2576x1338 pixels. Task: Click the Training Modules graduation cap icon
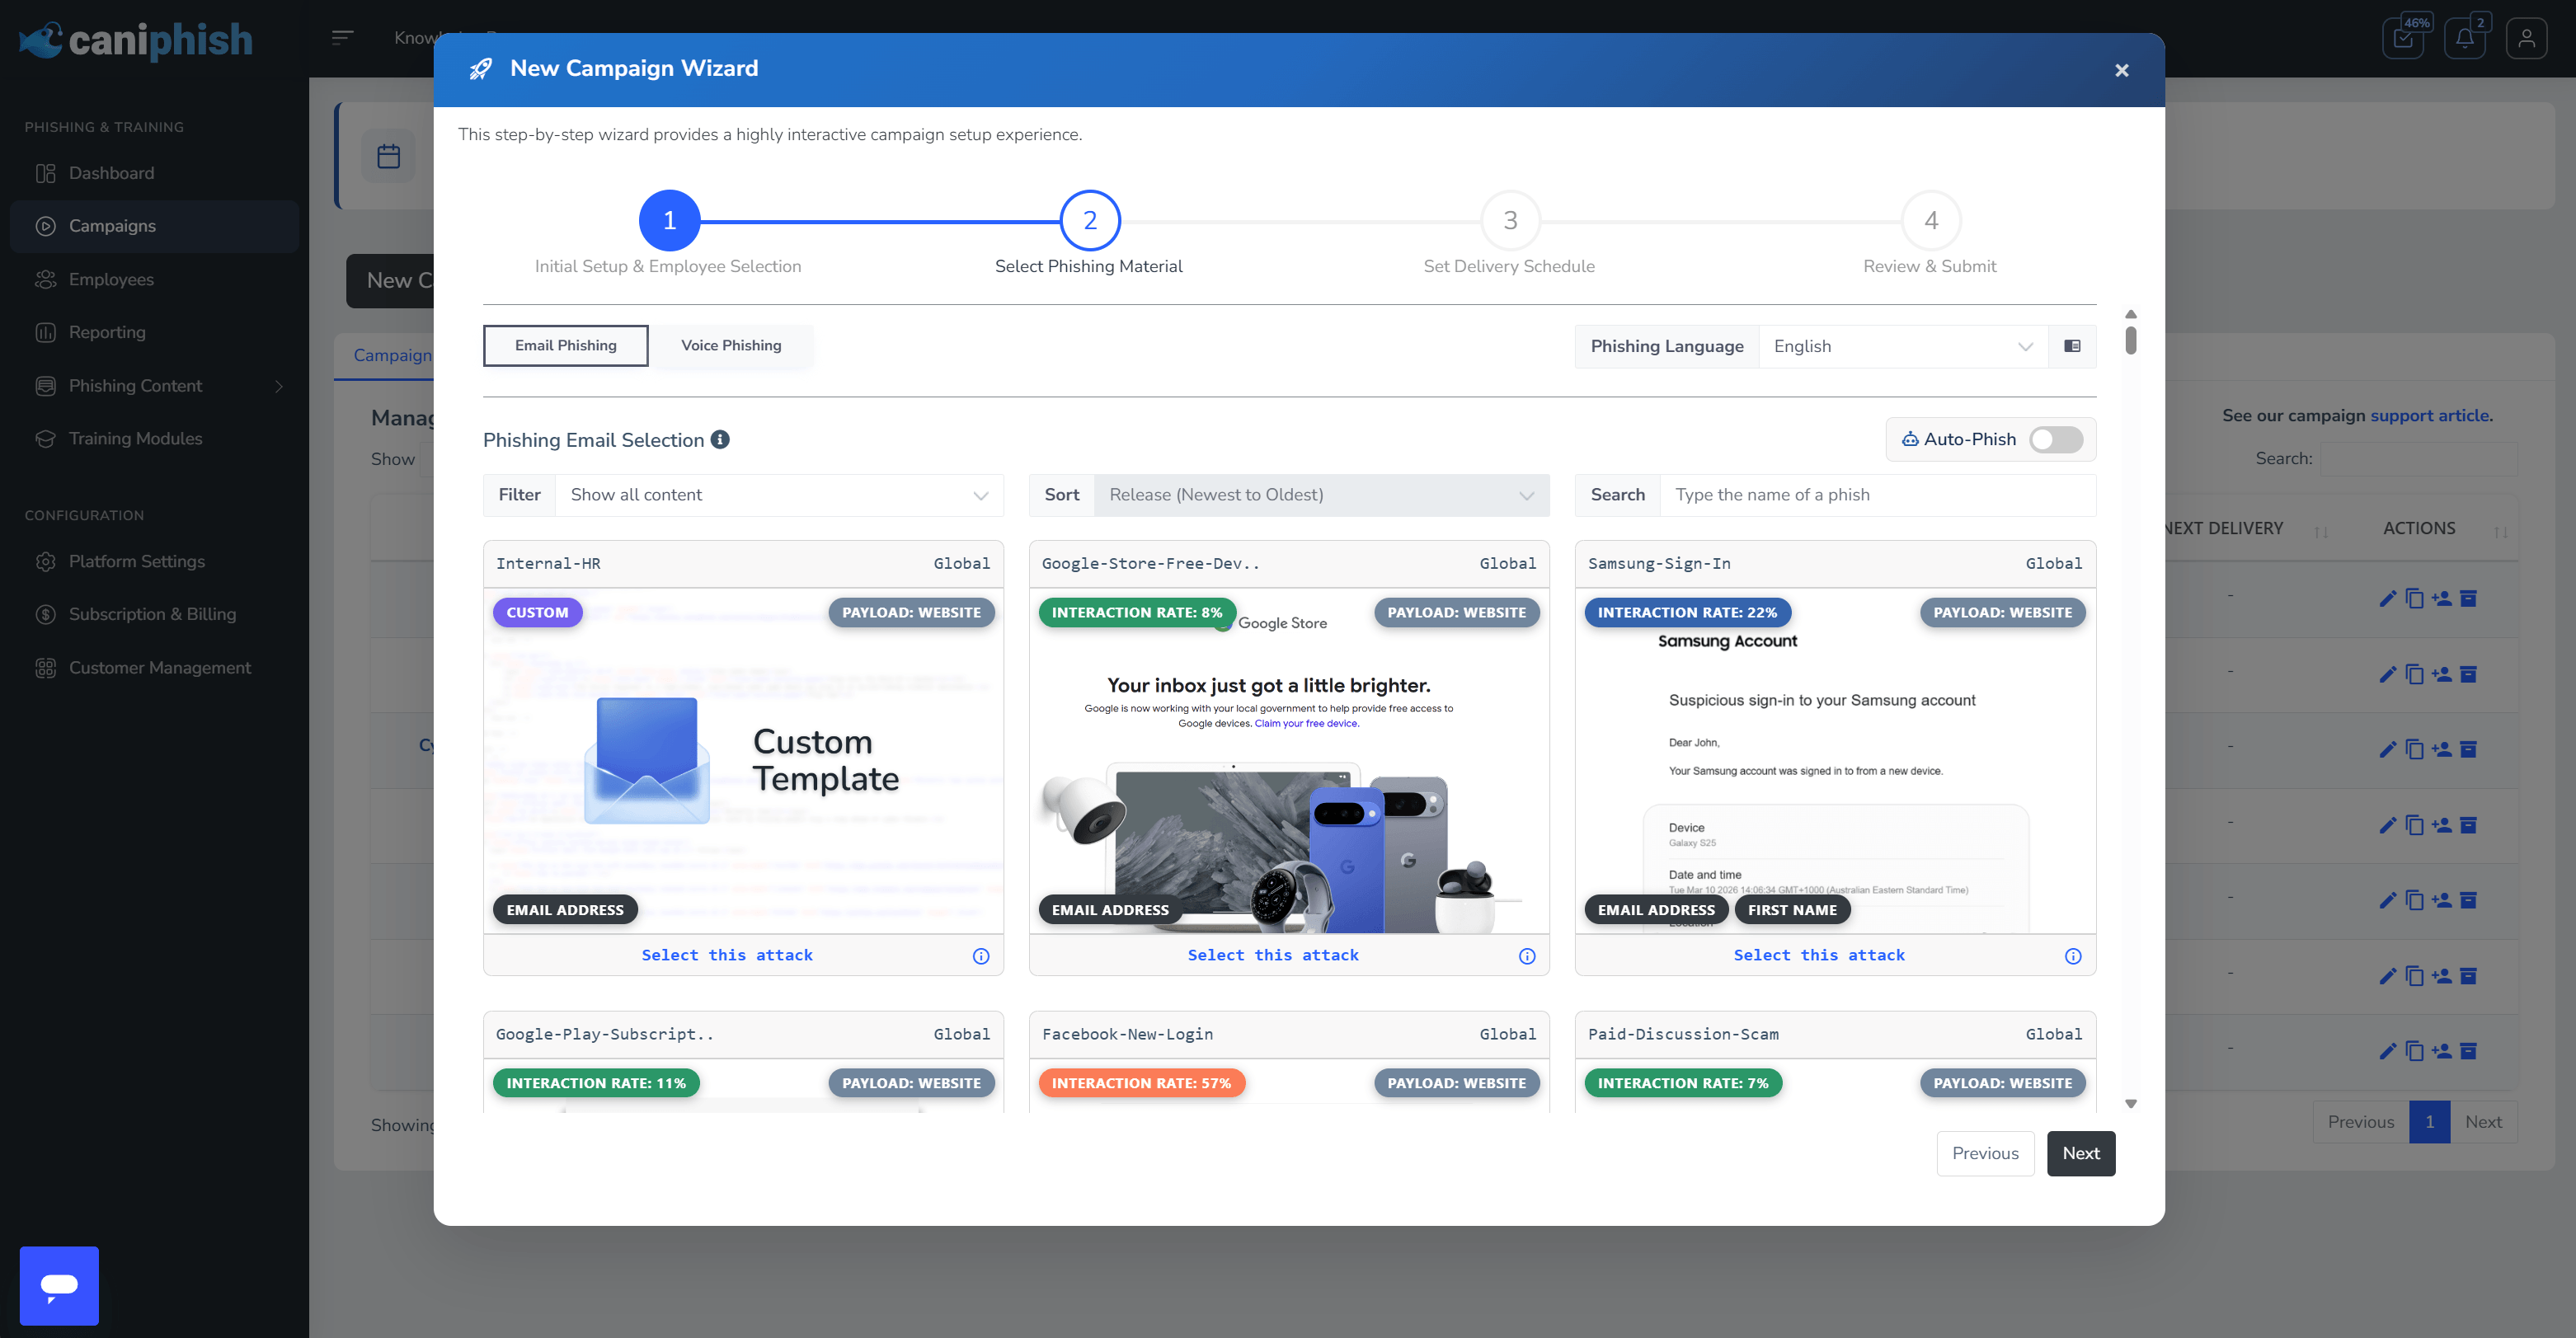pos(45,438)
